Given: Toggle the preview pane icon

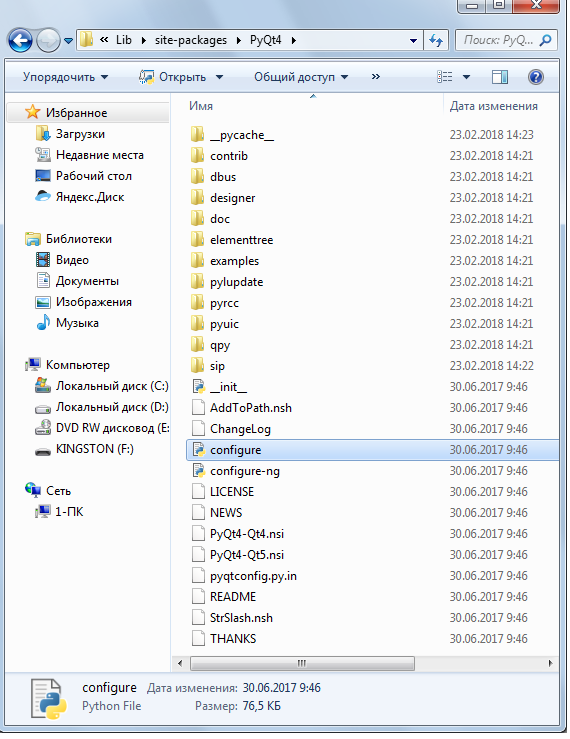Looking at the screenshot, I should click(499, 77).
